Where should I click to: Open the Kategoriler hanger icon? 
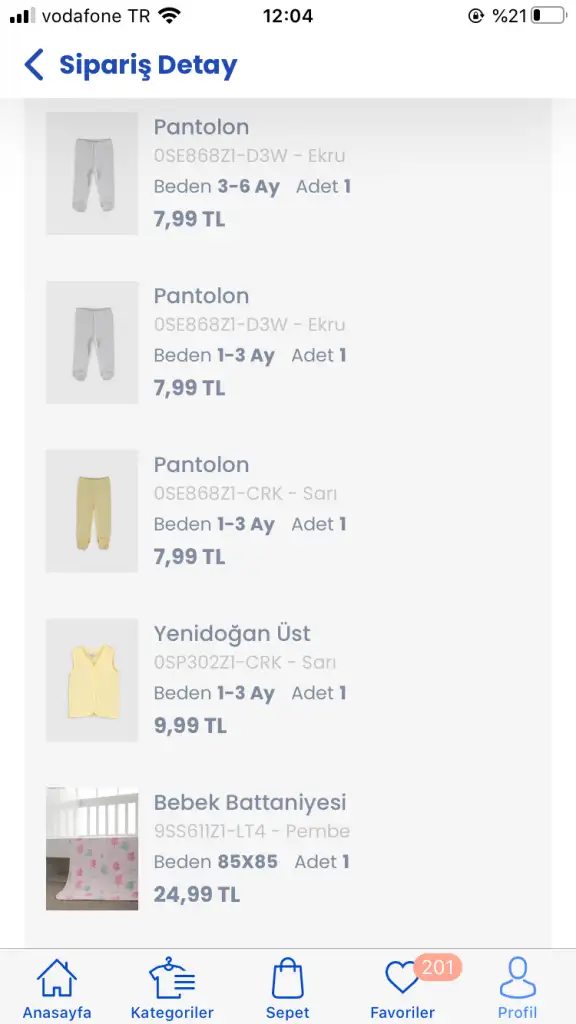172,978
